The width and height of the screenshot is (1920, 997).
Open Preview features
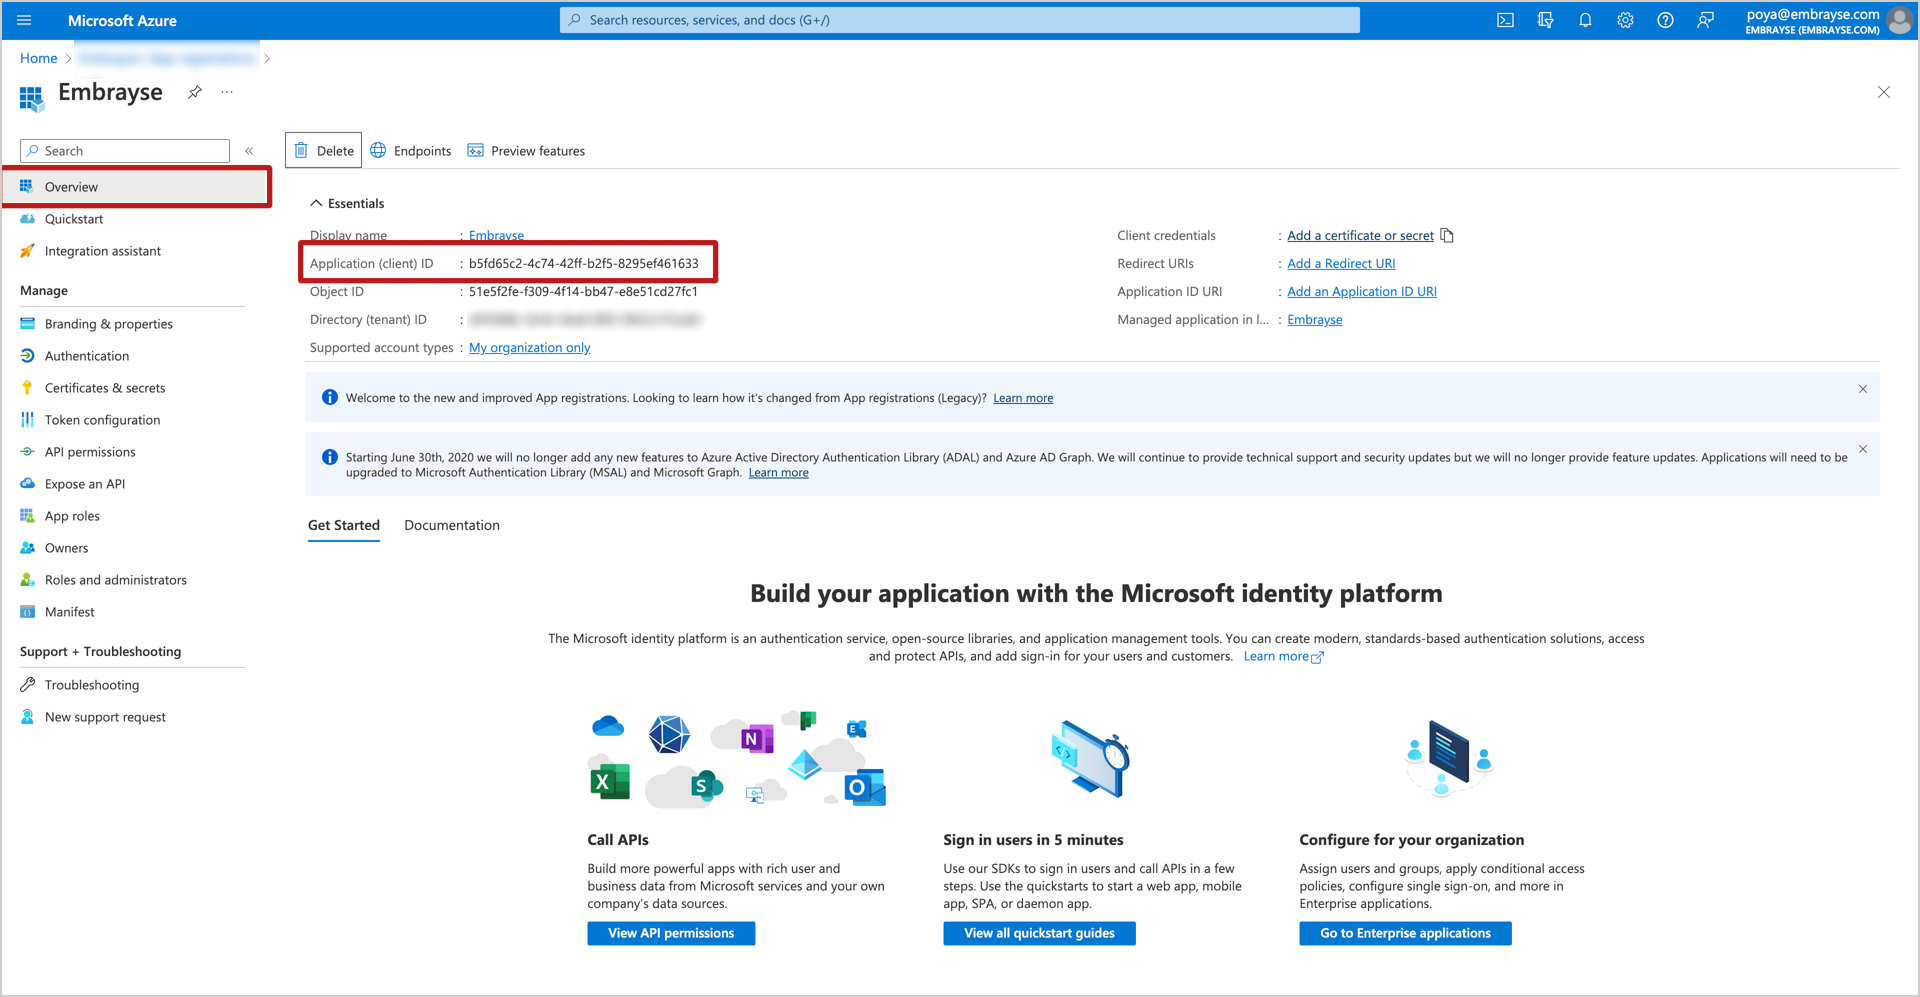coord(527,151)
